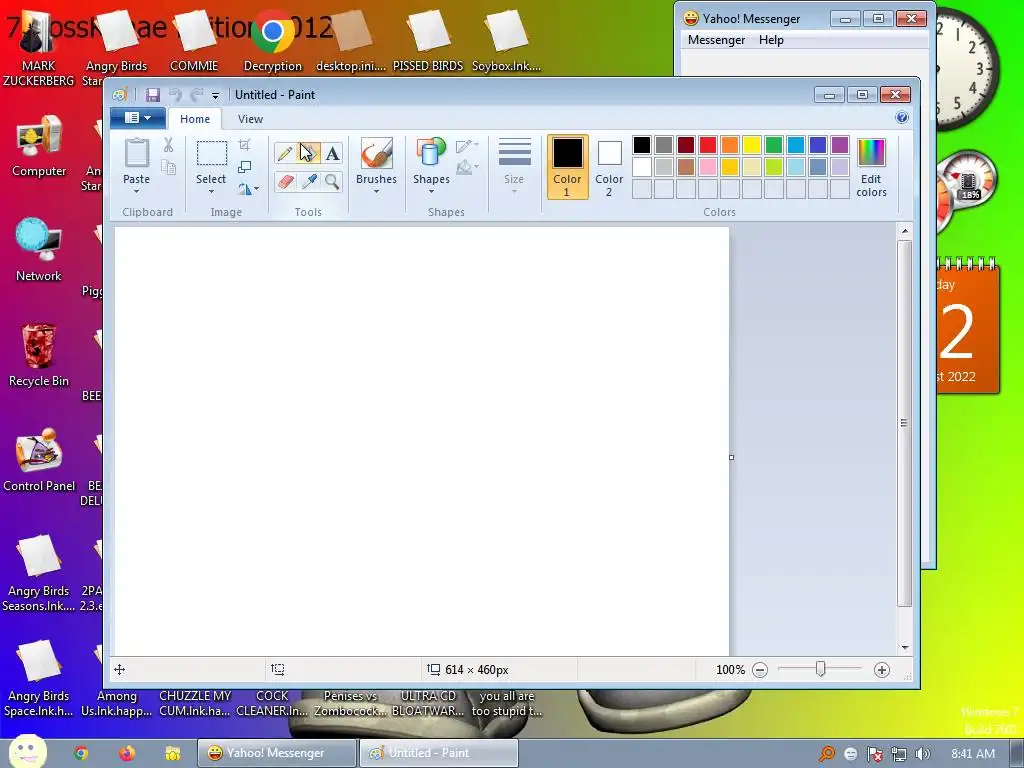Open the shape Outline dropdown
Screen dimensions: 1024x768
[x=467, y=145]
